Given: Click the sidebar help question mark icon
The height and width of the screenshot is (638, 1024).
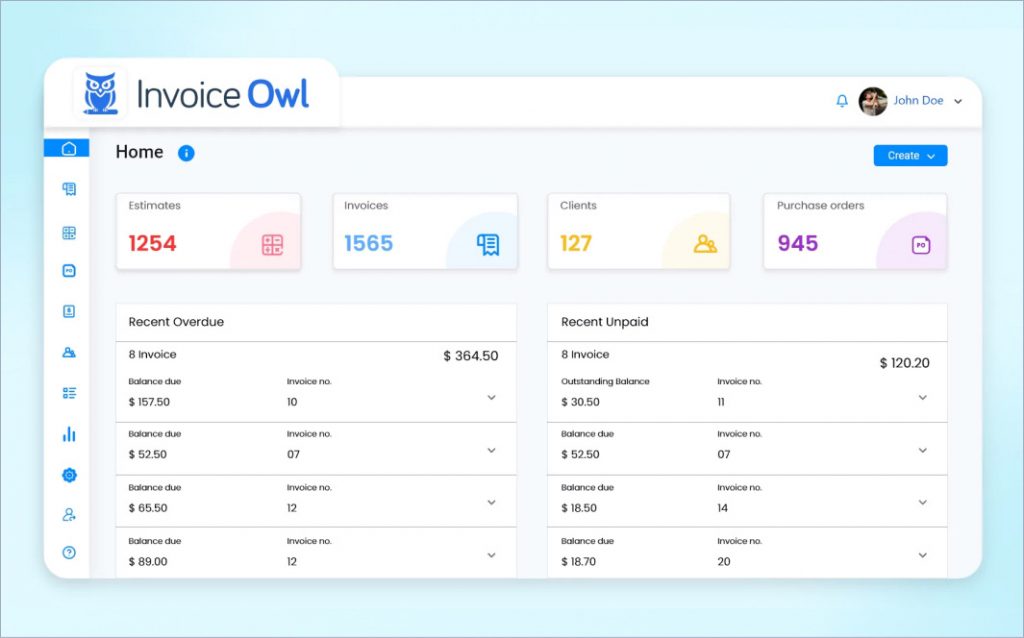Looking at the screenshot, I should pyautogui.click(x=69, y=552).
